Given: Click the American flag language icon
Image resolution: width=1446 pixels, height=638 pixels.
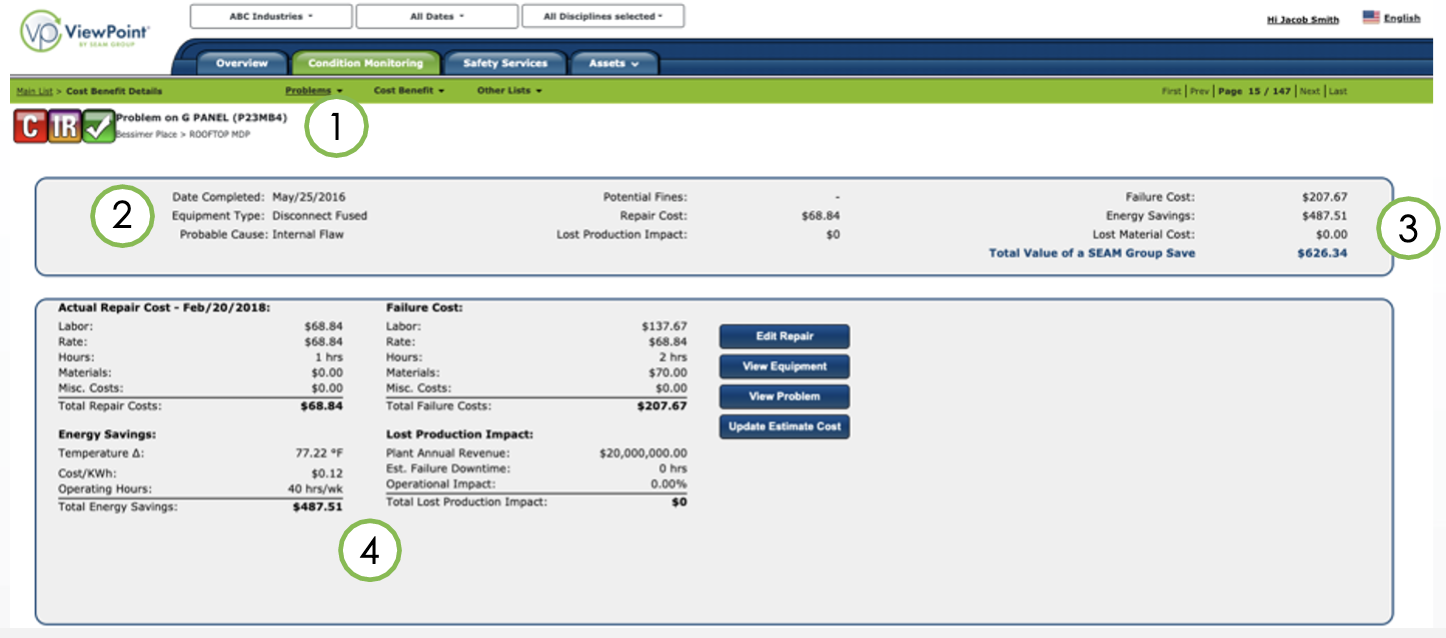Looking at the screenshot, I should [x=1370, y=15].
